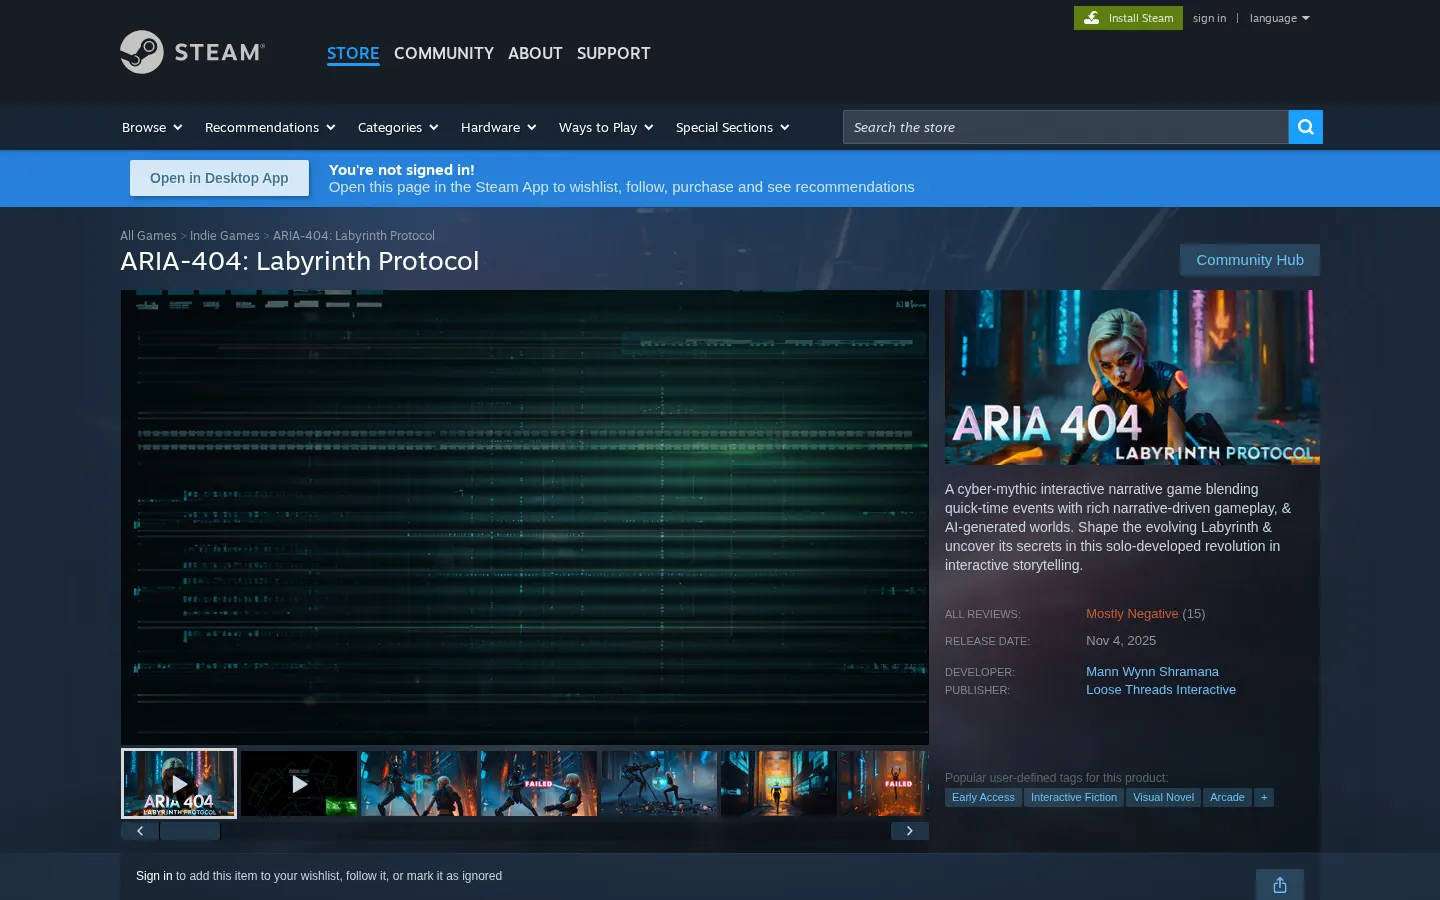
Task: Follow the Indie Games breadcrumb link
Action: point(225,236)
